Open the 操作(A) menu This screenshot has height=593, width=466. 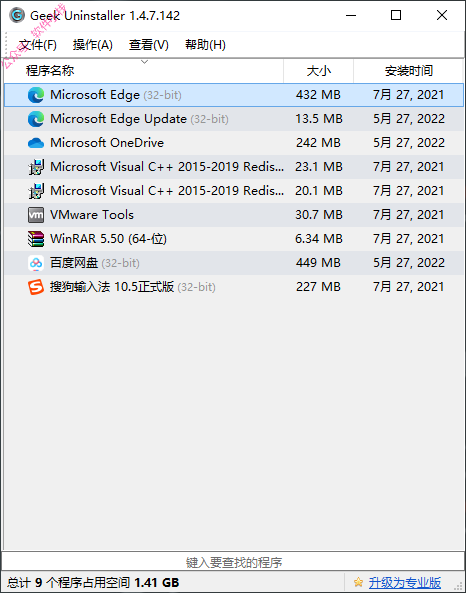(93, 45)
